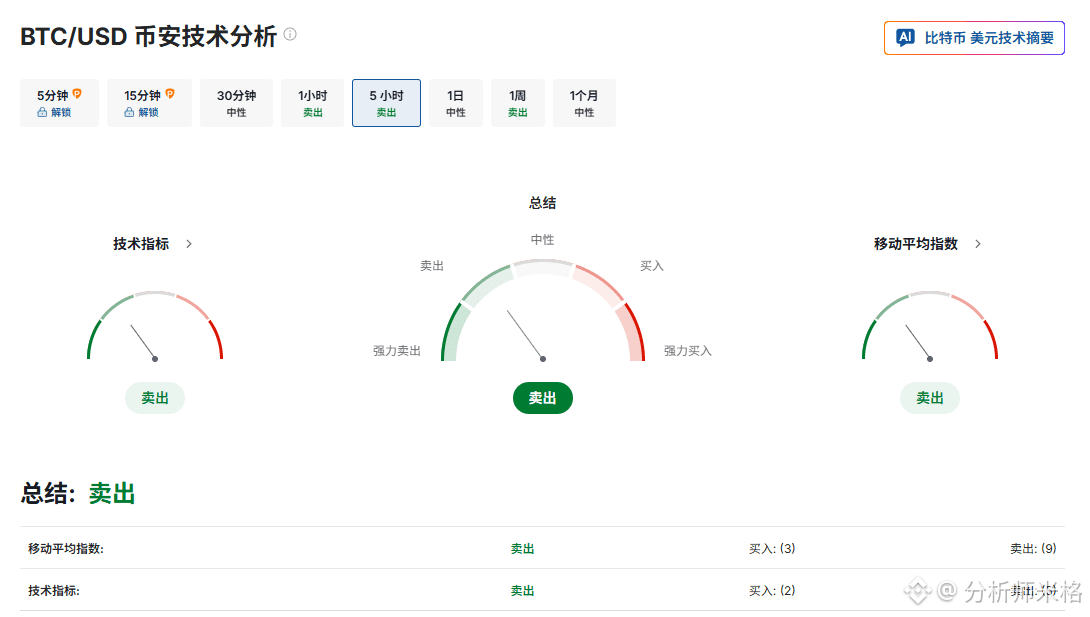
Task: Click the 技术指标 gauge dial on the left
Action: click(x=155, y=327)
